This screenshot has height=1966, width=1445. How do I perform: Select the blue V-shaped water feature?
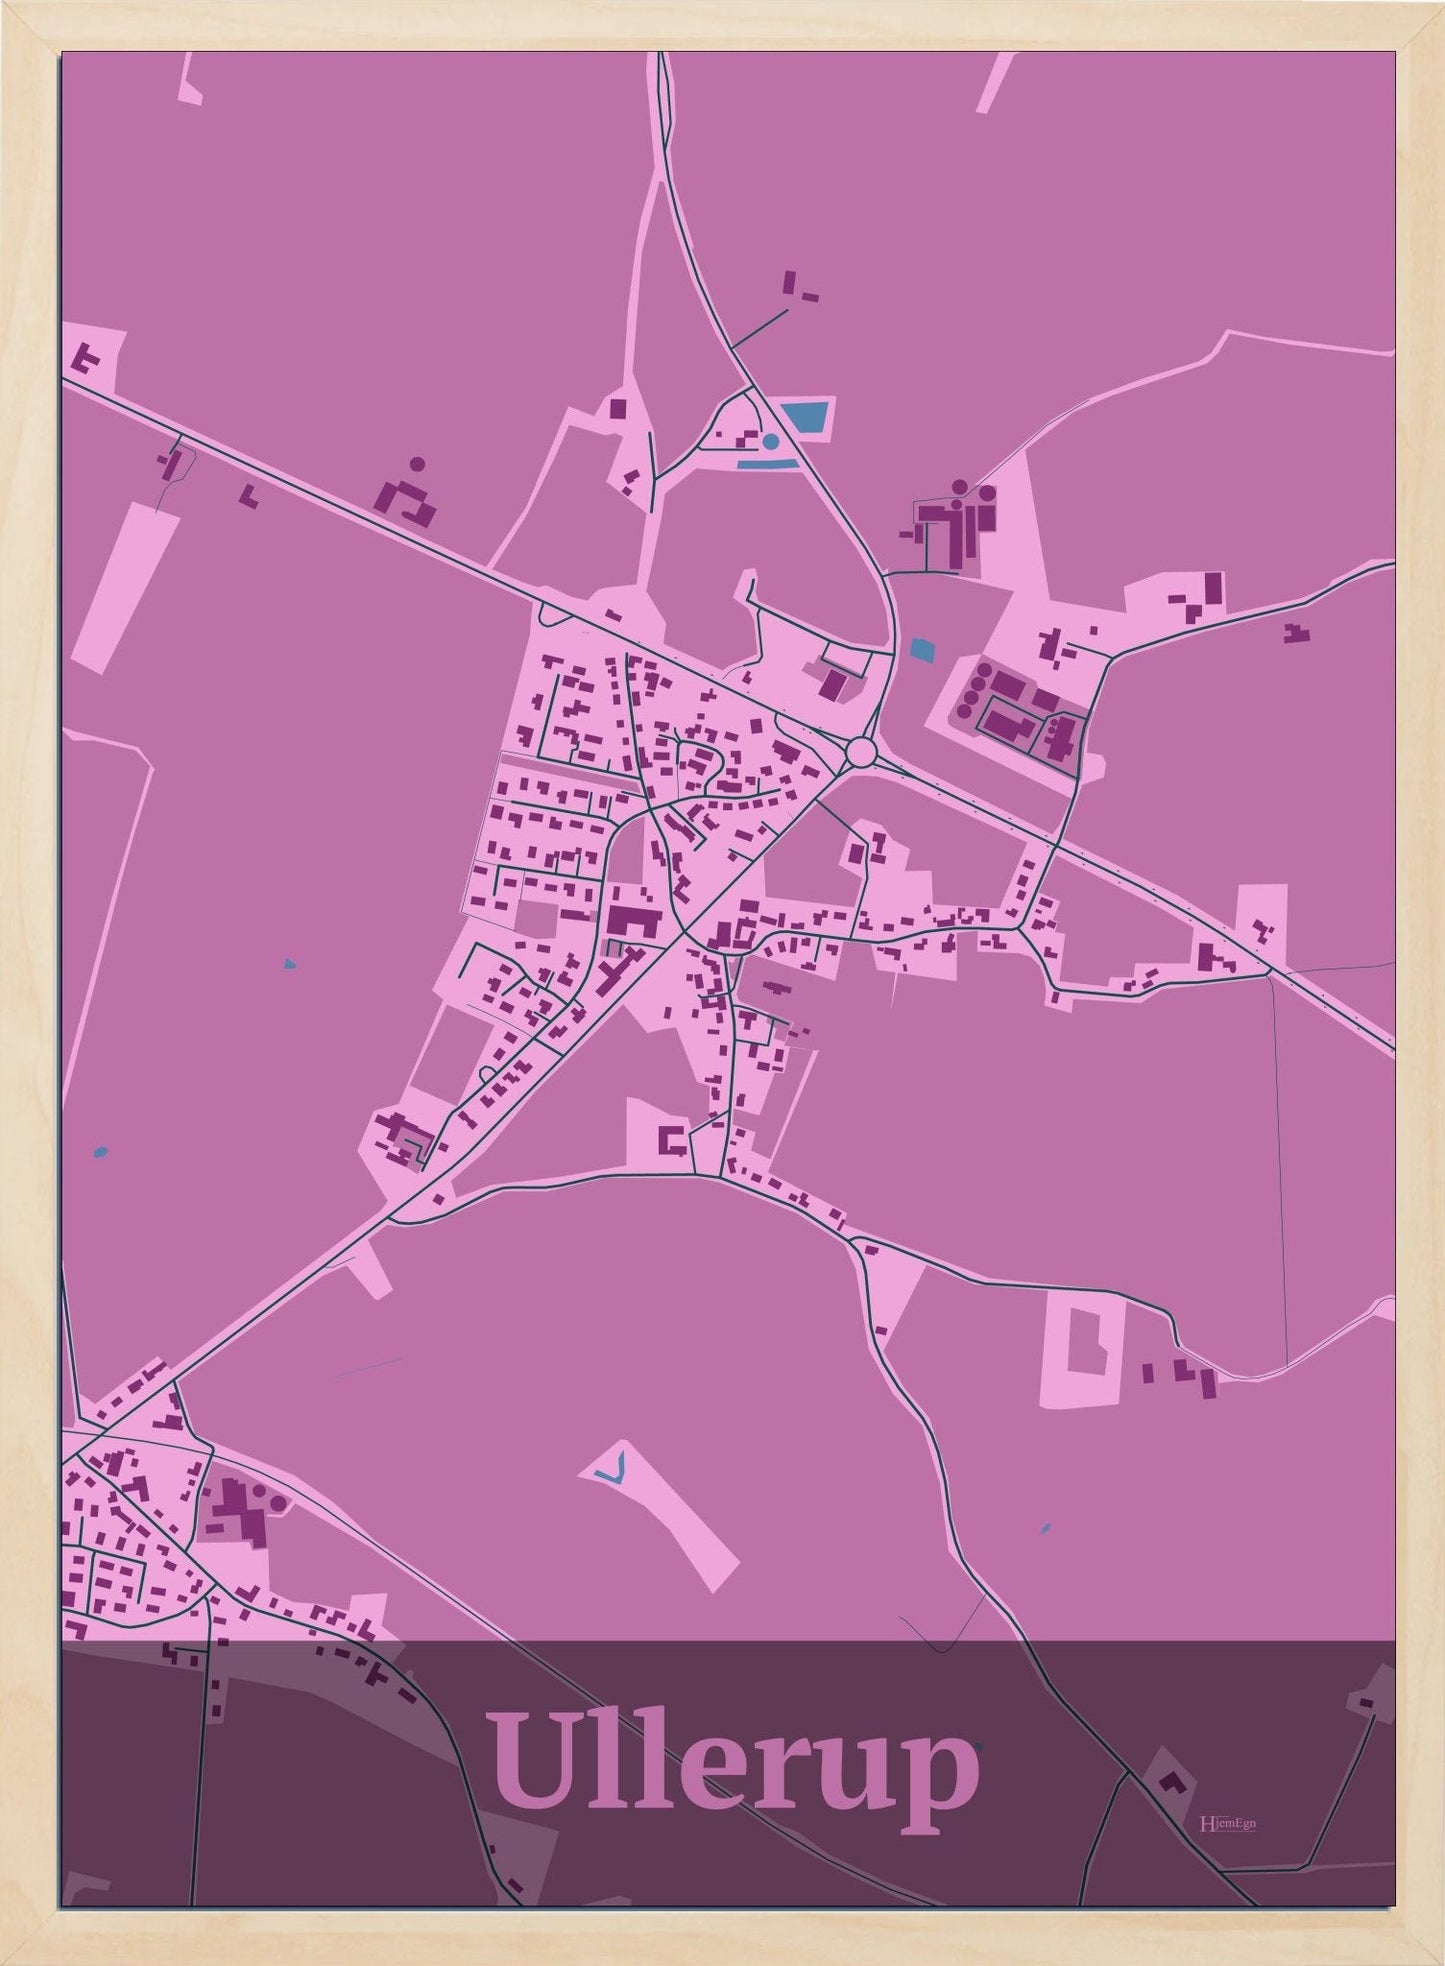(x=611, y=1469)
